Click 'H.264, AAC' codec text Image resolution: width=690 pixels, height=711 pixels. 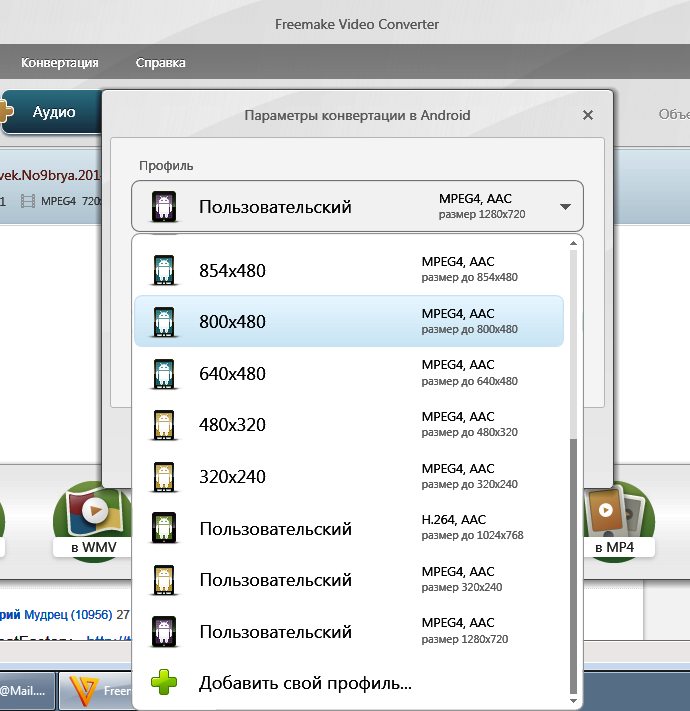pyautogui.click(x=453, y=520)
